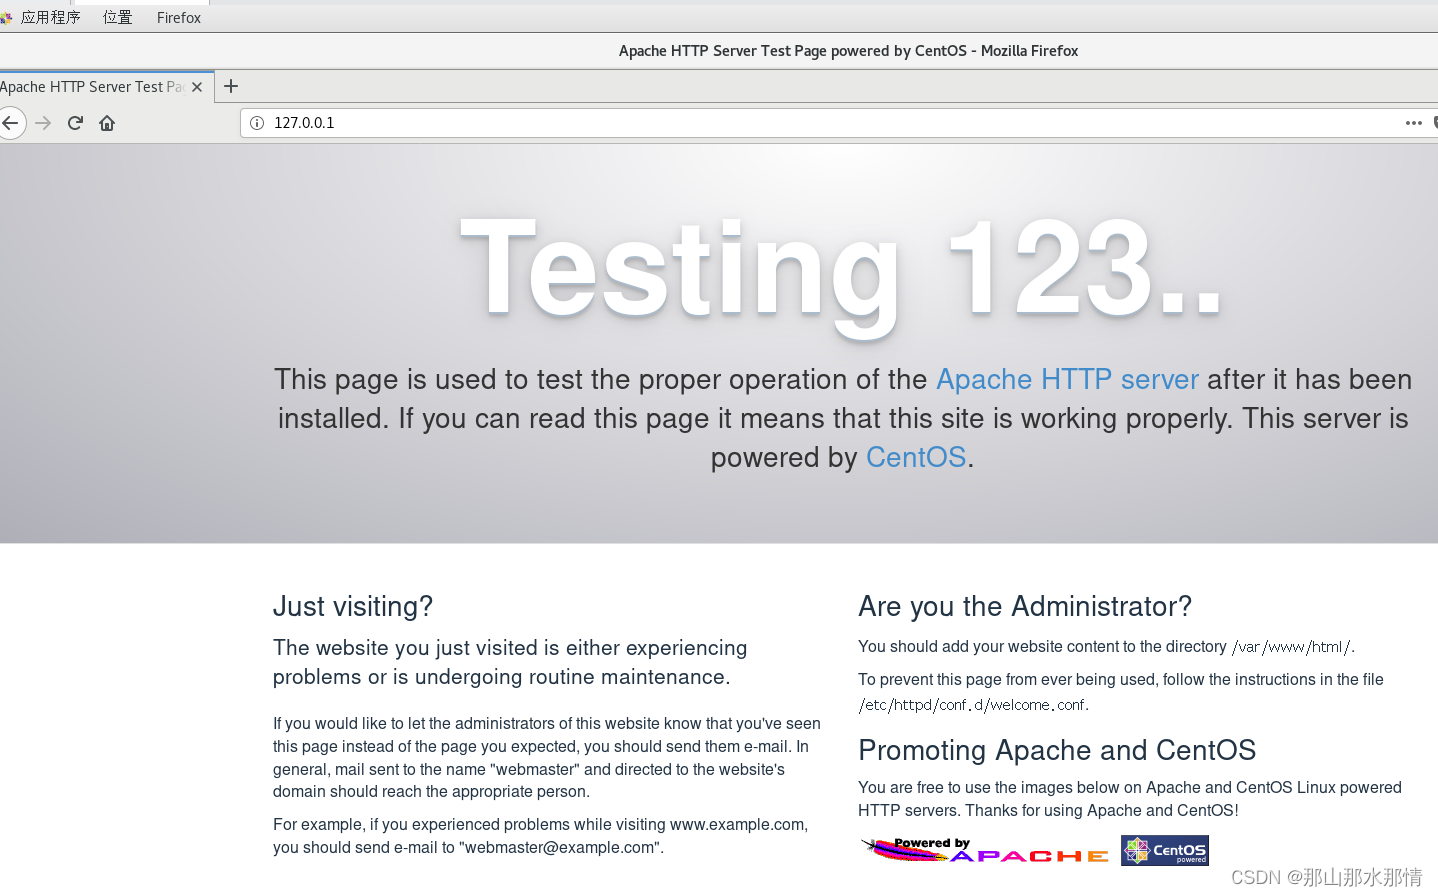
Task: Click the browser Back arrow button
Action: (10, 123)
